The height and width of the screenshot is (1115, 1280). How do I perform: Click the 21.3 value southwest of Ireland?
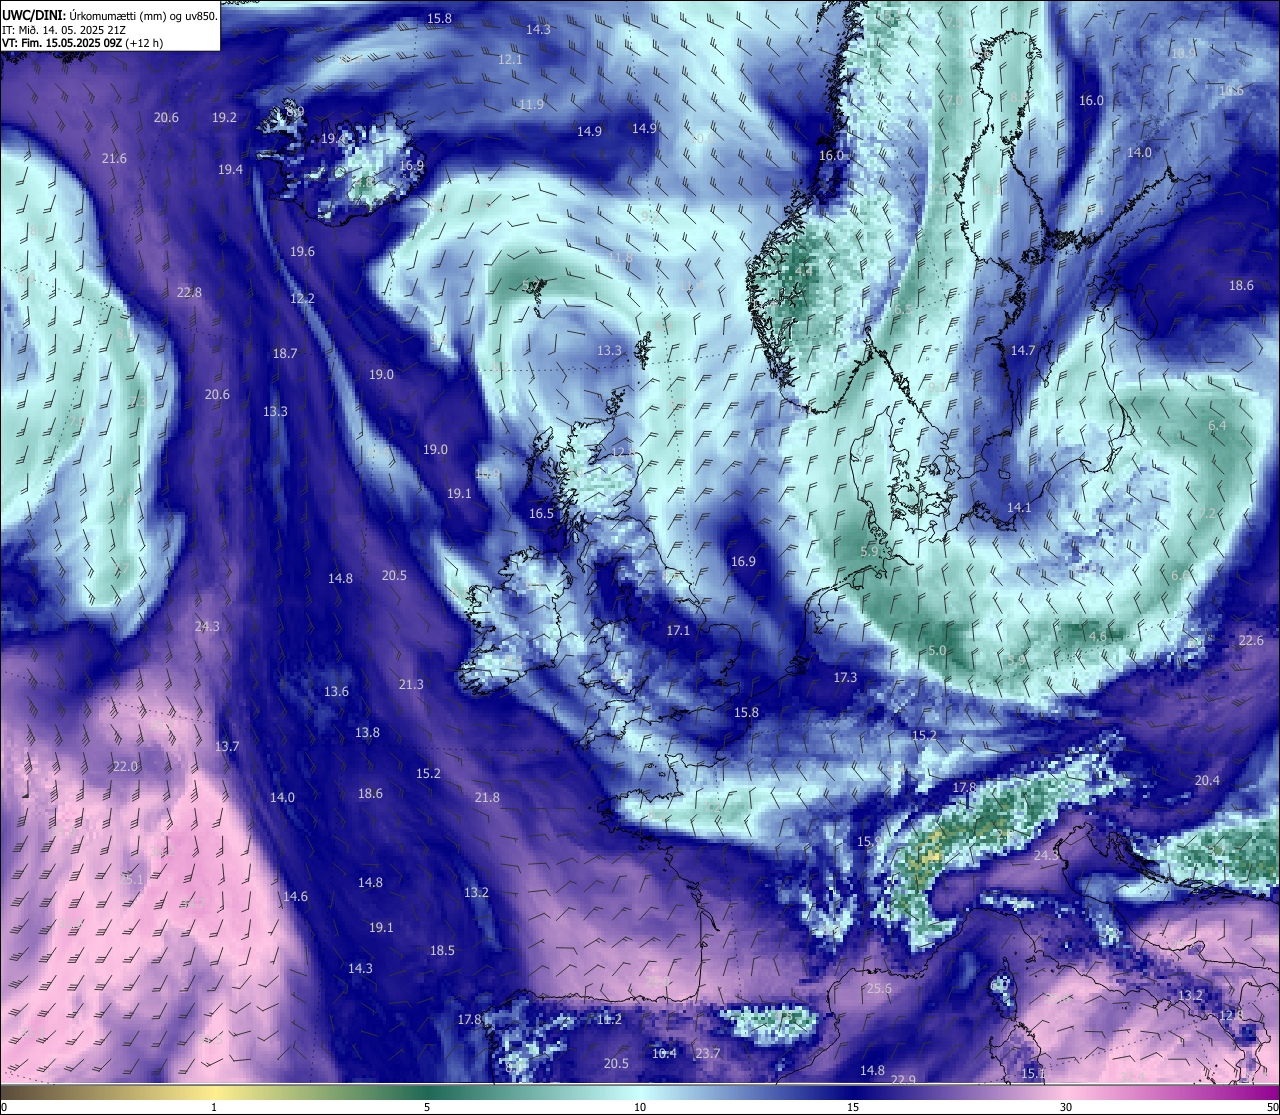tap(411, 685)
